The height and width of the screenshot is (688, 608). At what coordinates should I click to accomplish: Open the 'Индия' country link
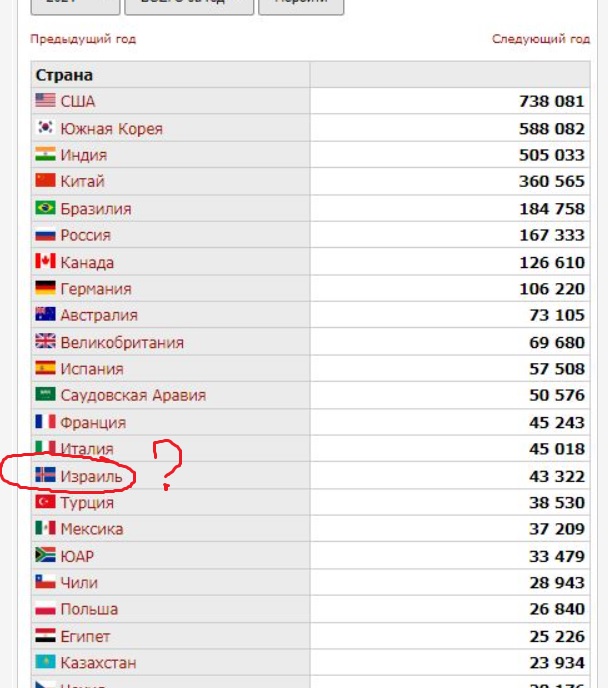click(x=84, y=155)
